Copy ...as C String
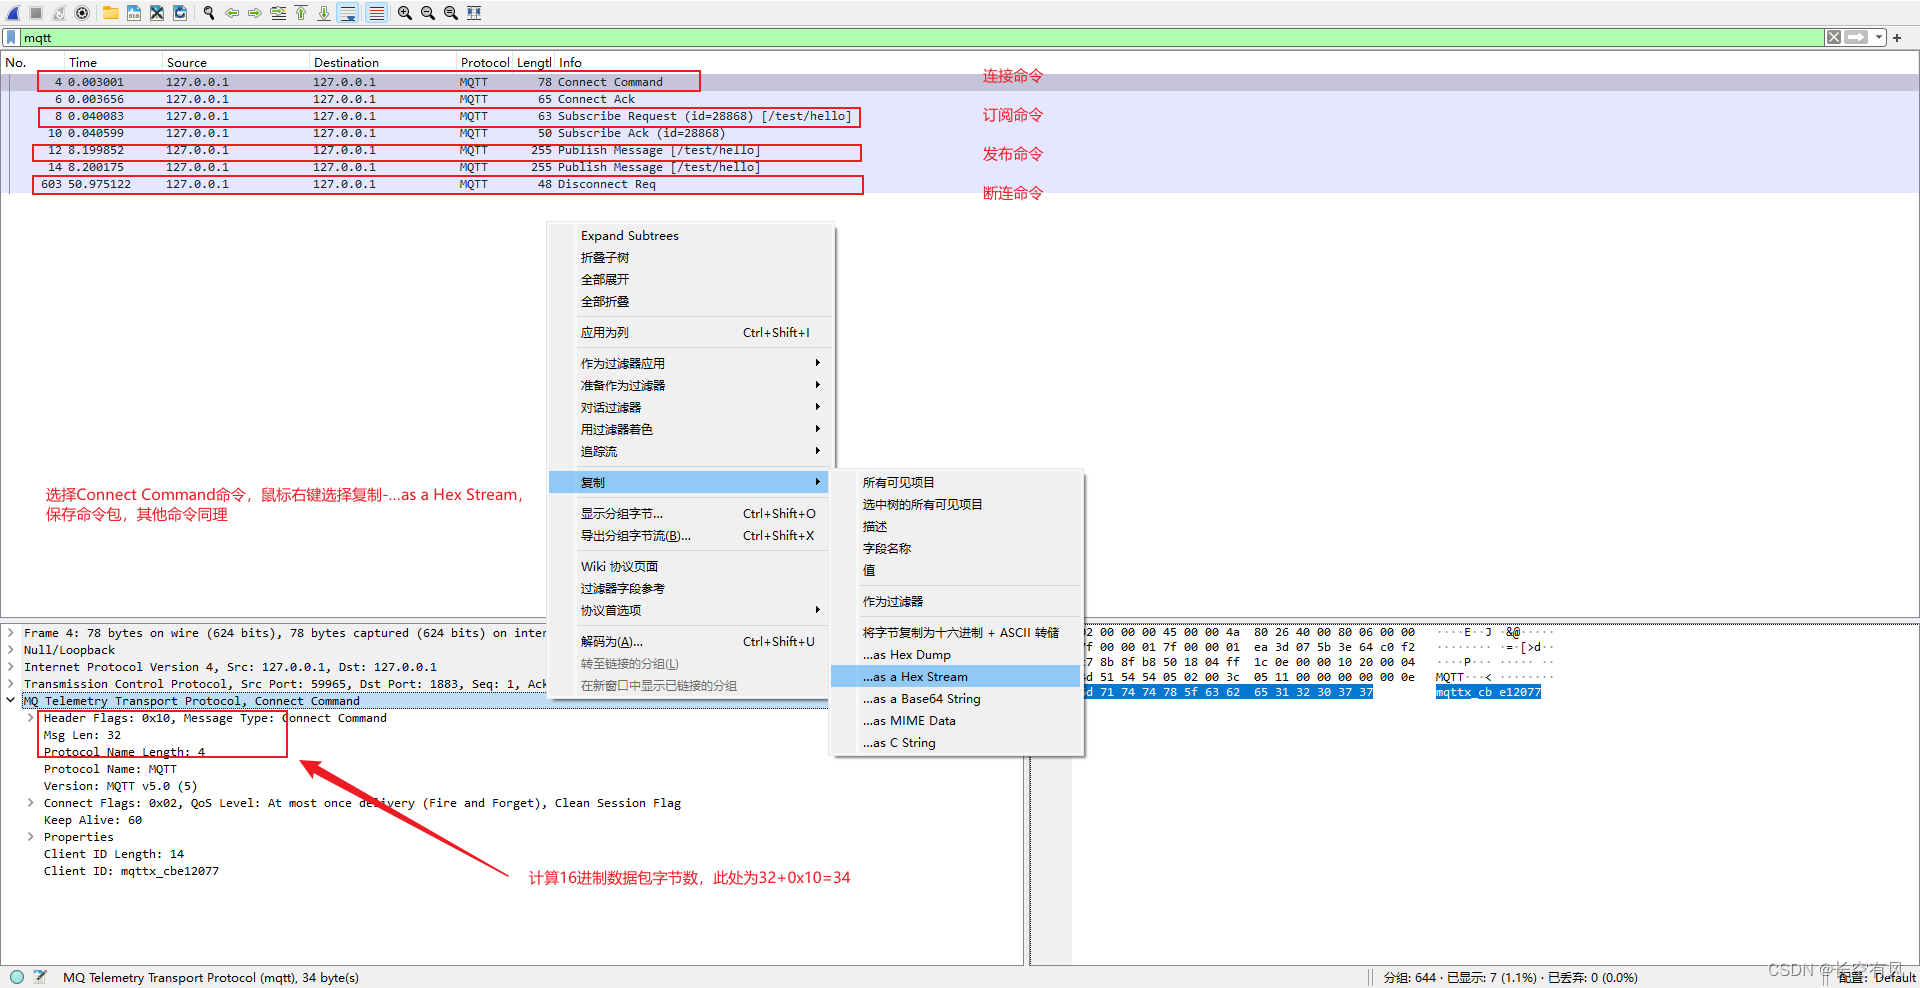Image resolution: width=1920 pixels, height=988 pixels. pos(957,743)
